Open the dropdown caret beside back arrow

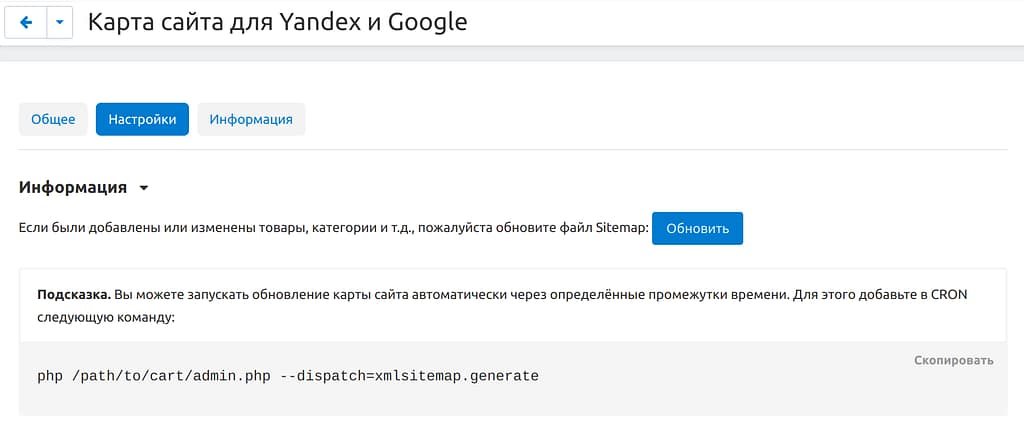pyautogui.click(x=60, y=22)
